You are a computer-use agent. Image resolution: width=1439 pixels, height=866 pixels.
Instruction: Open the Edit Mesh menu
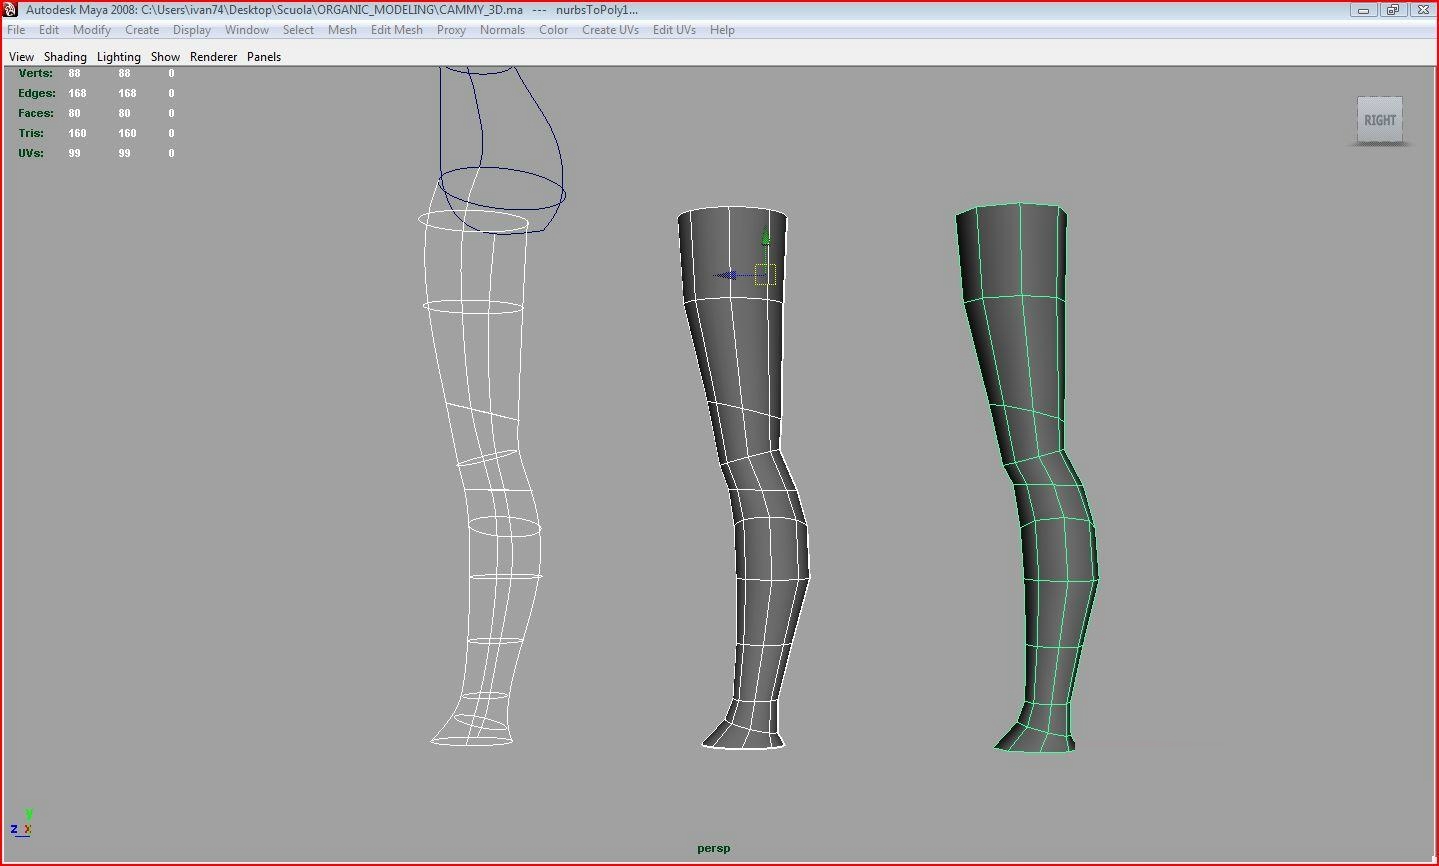pos(396,30)
